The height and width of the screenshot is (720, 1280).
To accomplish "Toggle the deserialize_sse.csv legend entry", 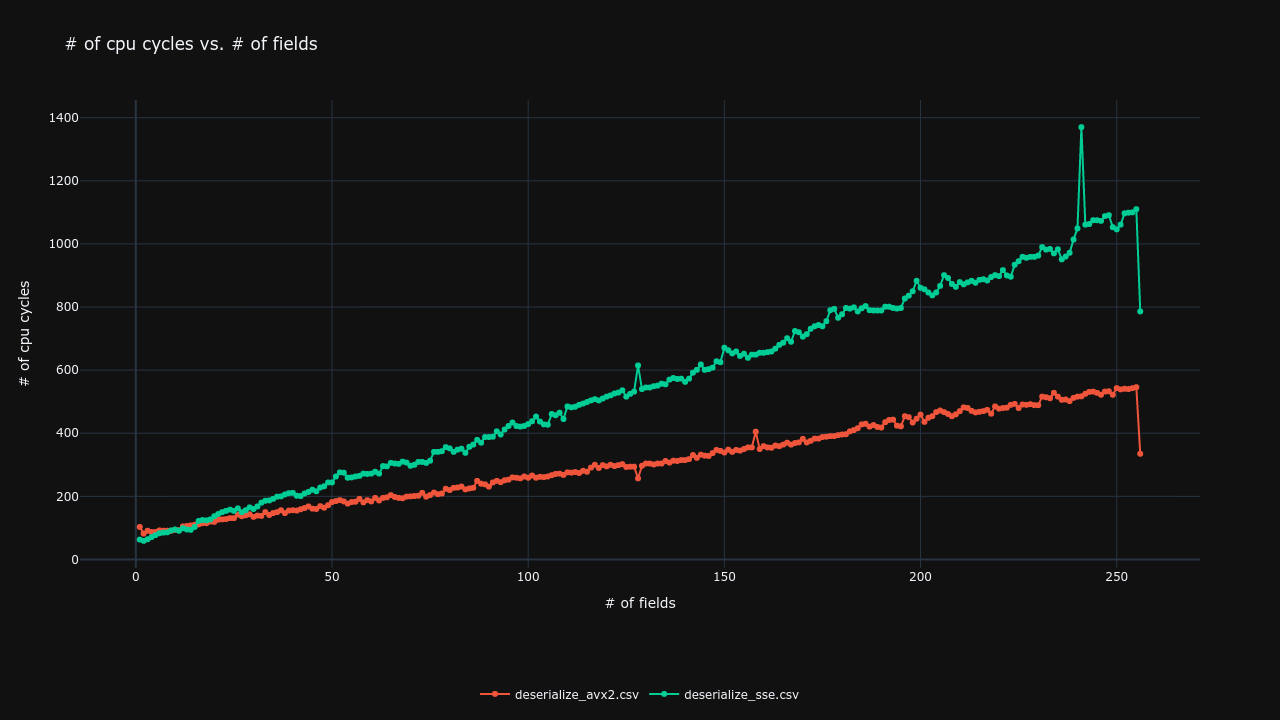I will pos(725,695).
